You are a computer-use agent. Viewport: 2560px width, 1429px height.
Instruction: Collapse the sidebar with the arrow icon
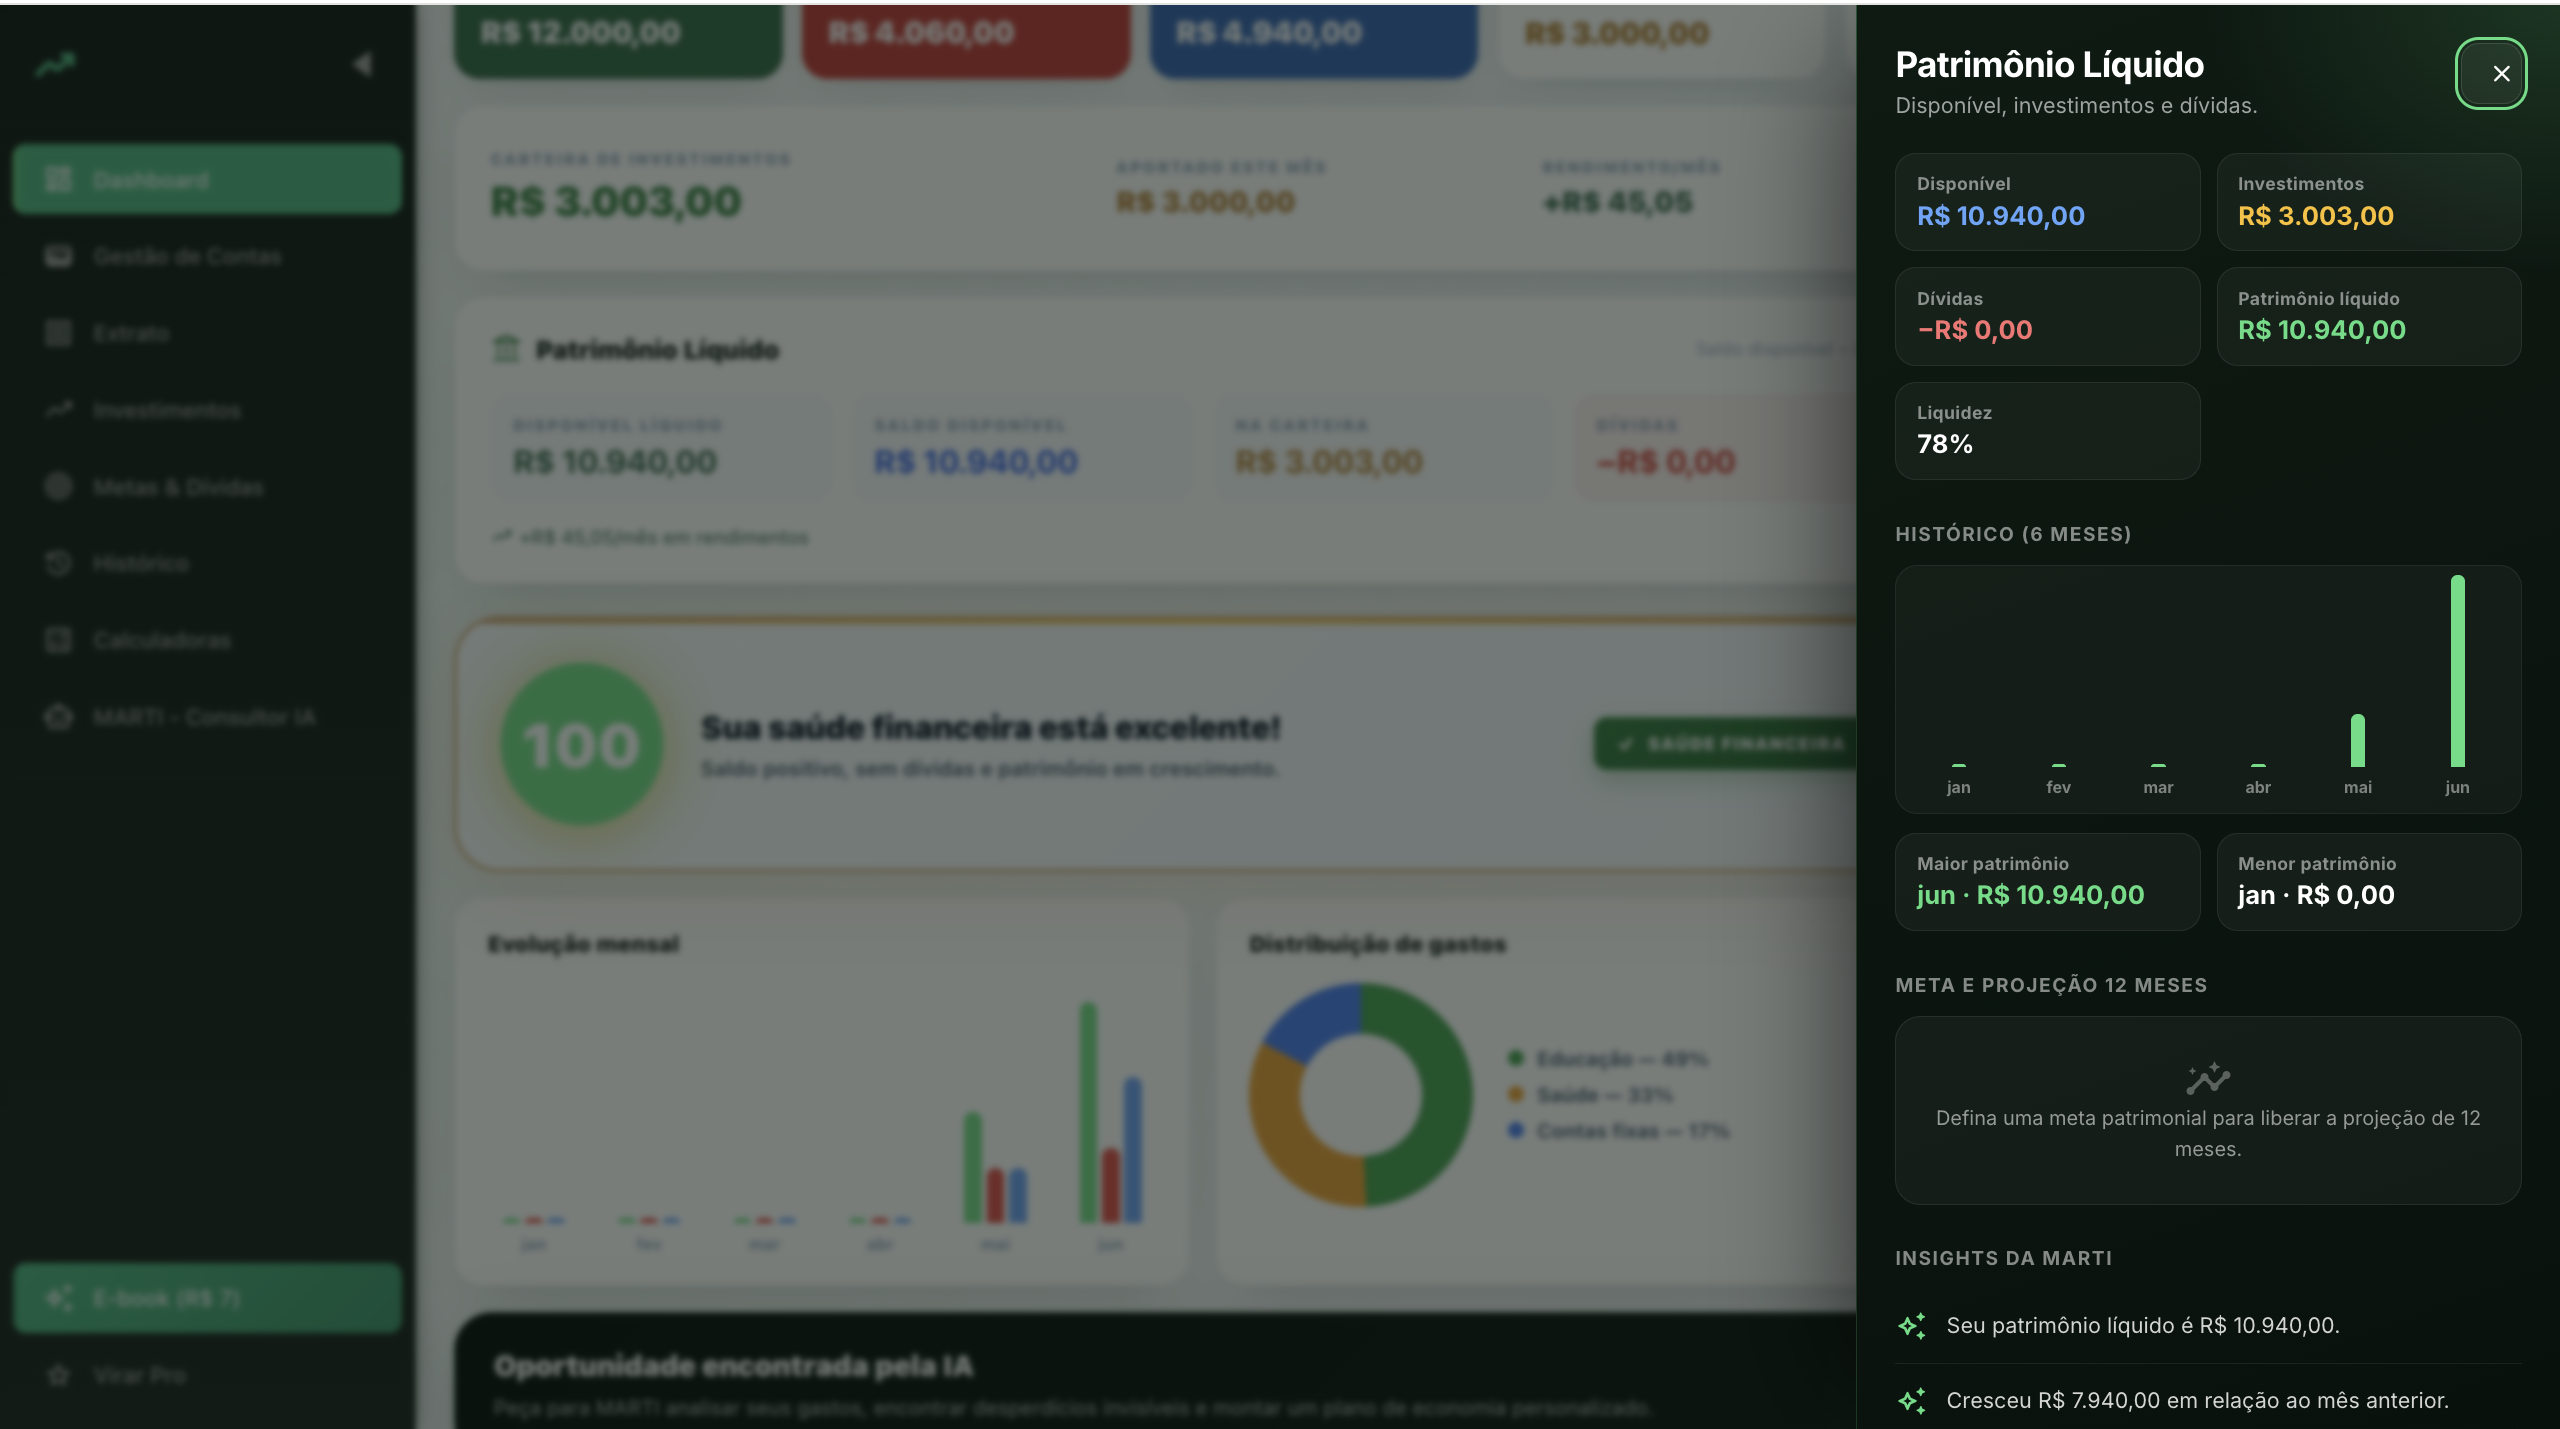[362, 64]
